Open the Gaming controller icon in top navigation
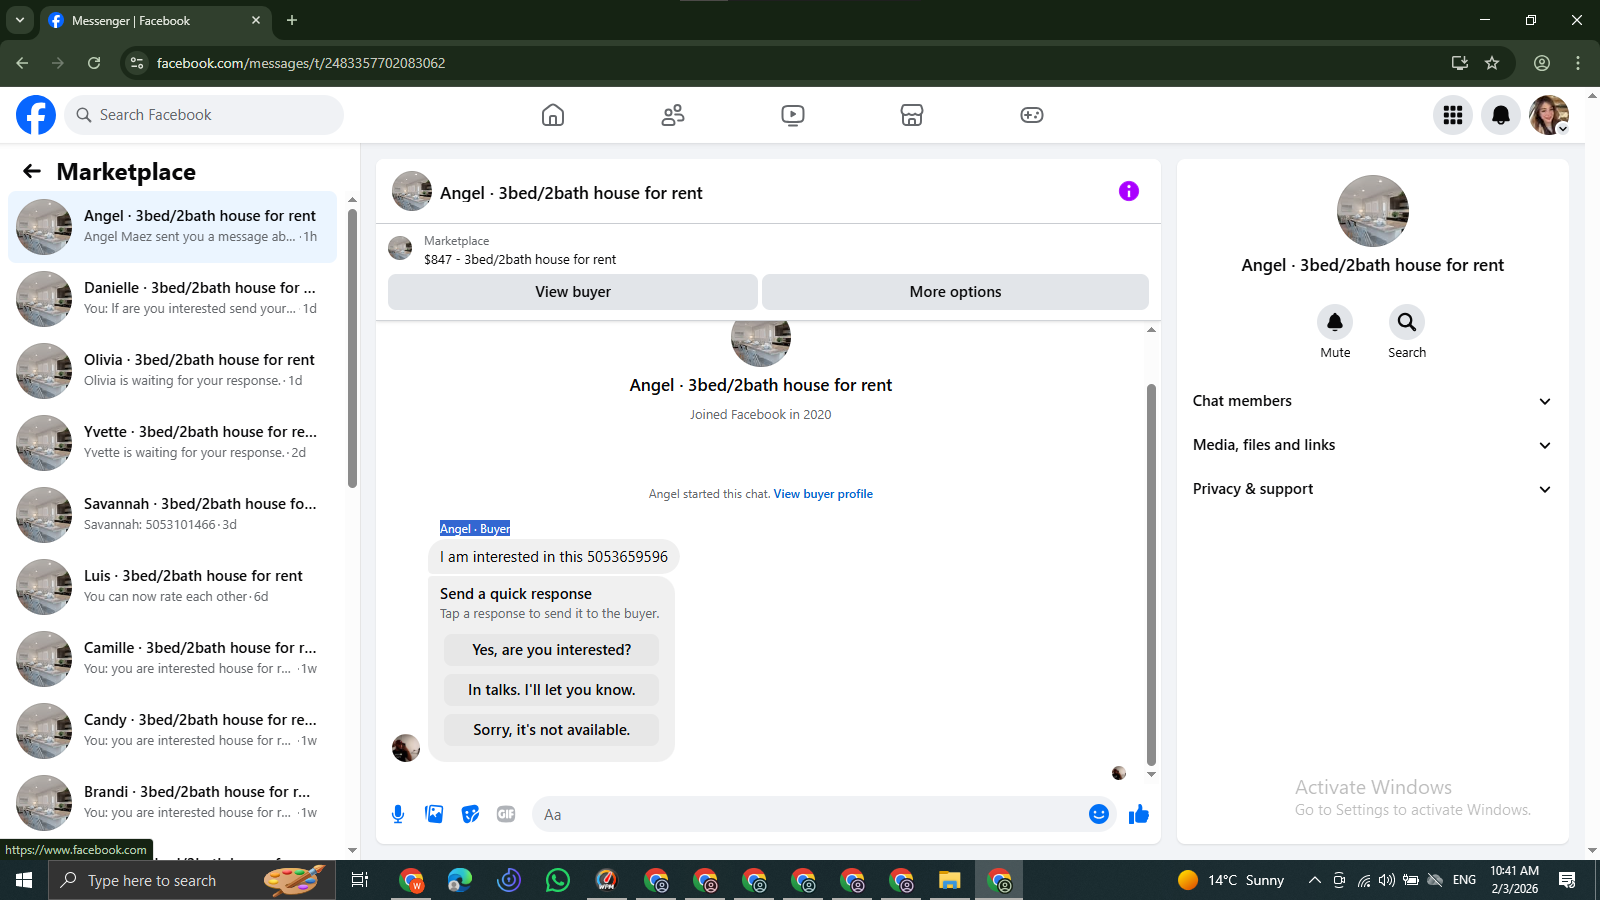The image size is (1600, 900). point(1032,115)
